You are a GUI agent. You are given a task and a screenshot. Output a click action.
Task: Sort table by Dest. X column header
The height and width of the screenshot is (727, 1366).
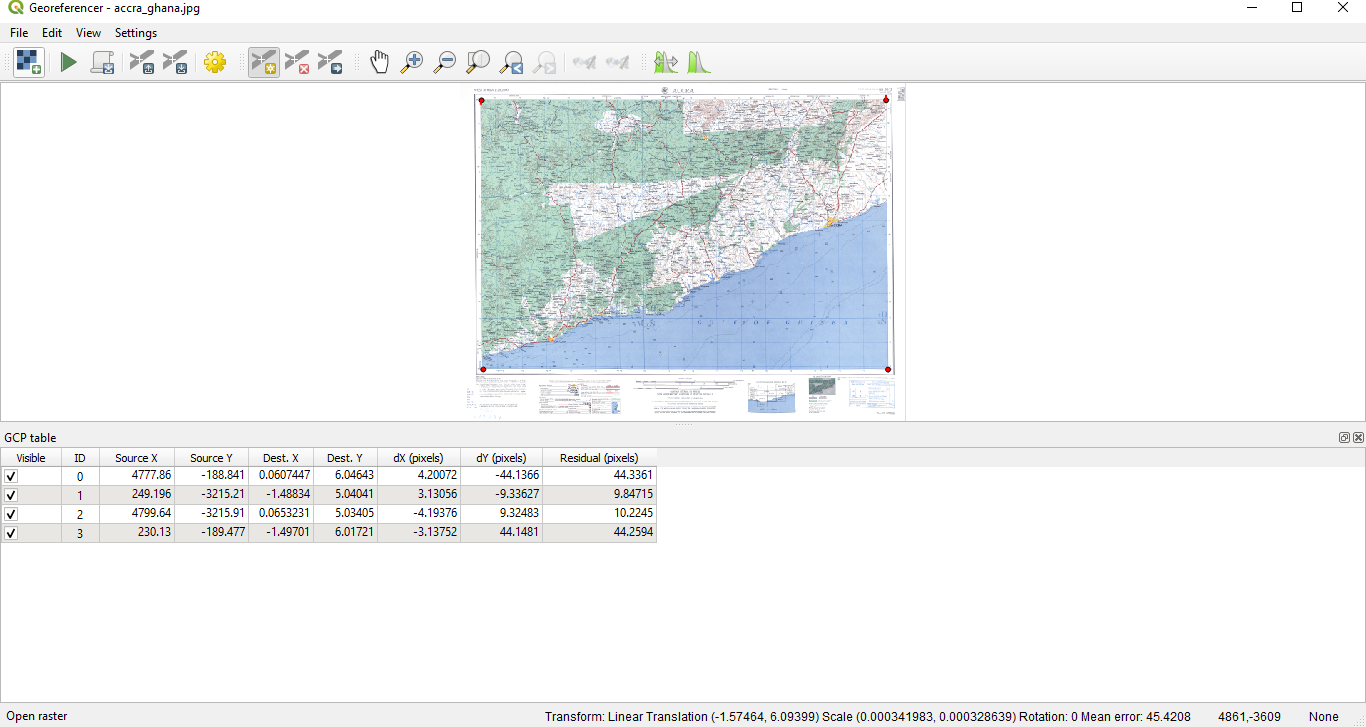(x=281, y=458)
